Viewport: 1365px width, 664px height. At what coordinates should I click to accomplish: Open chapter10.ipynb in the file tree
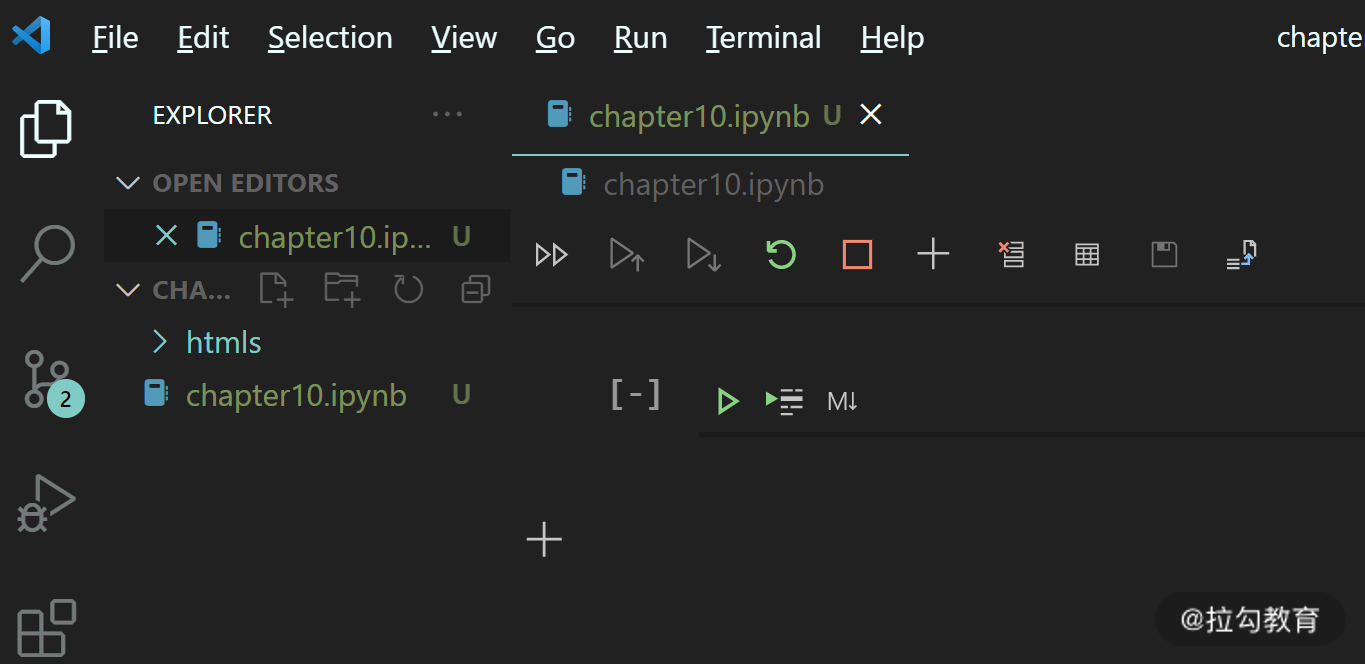(x=296, y=395)
